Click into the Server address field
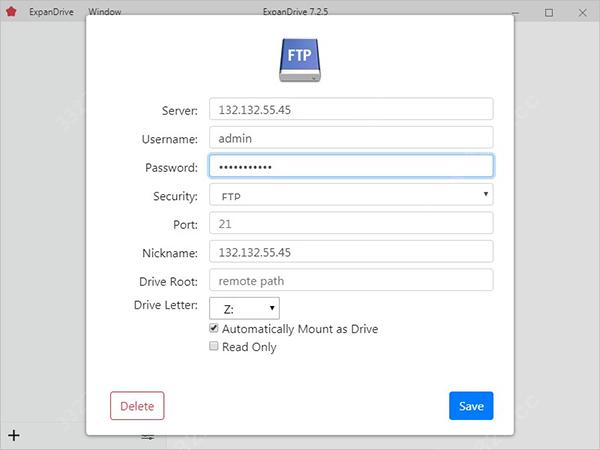The width and height of the screenshot is (600, 450). point(351,109)
